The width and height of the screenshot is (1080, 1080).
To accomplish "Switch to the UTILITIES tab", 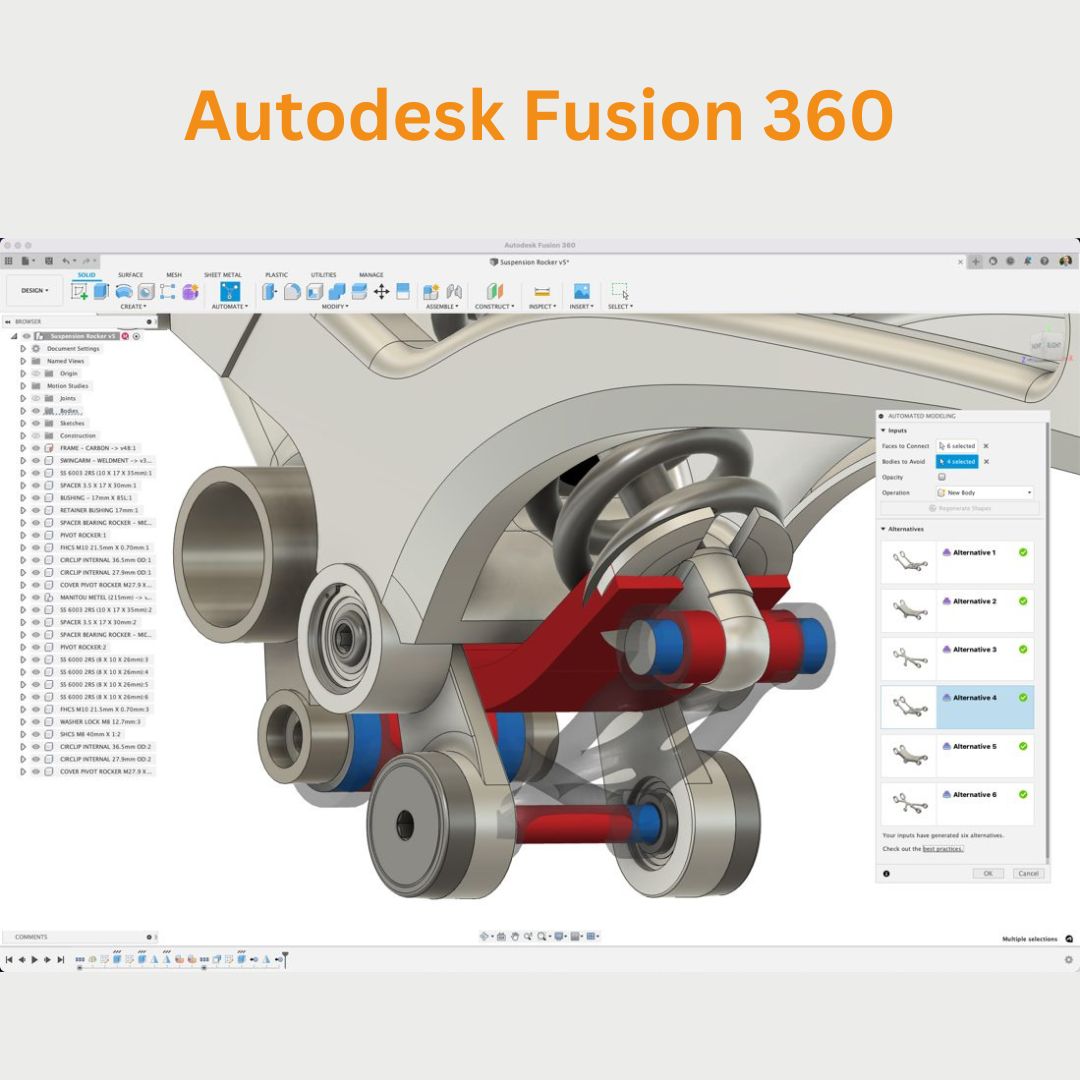I will [323, 275].
